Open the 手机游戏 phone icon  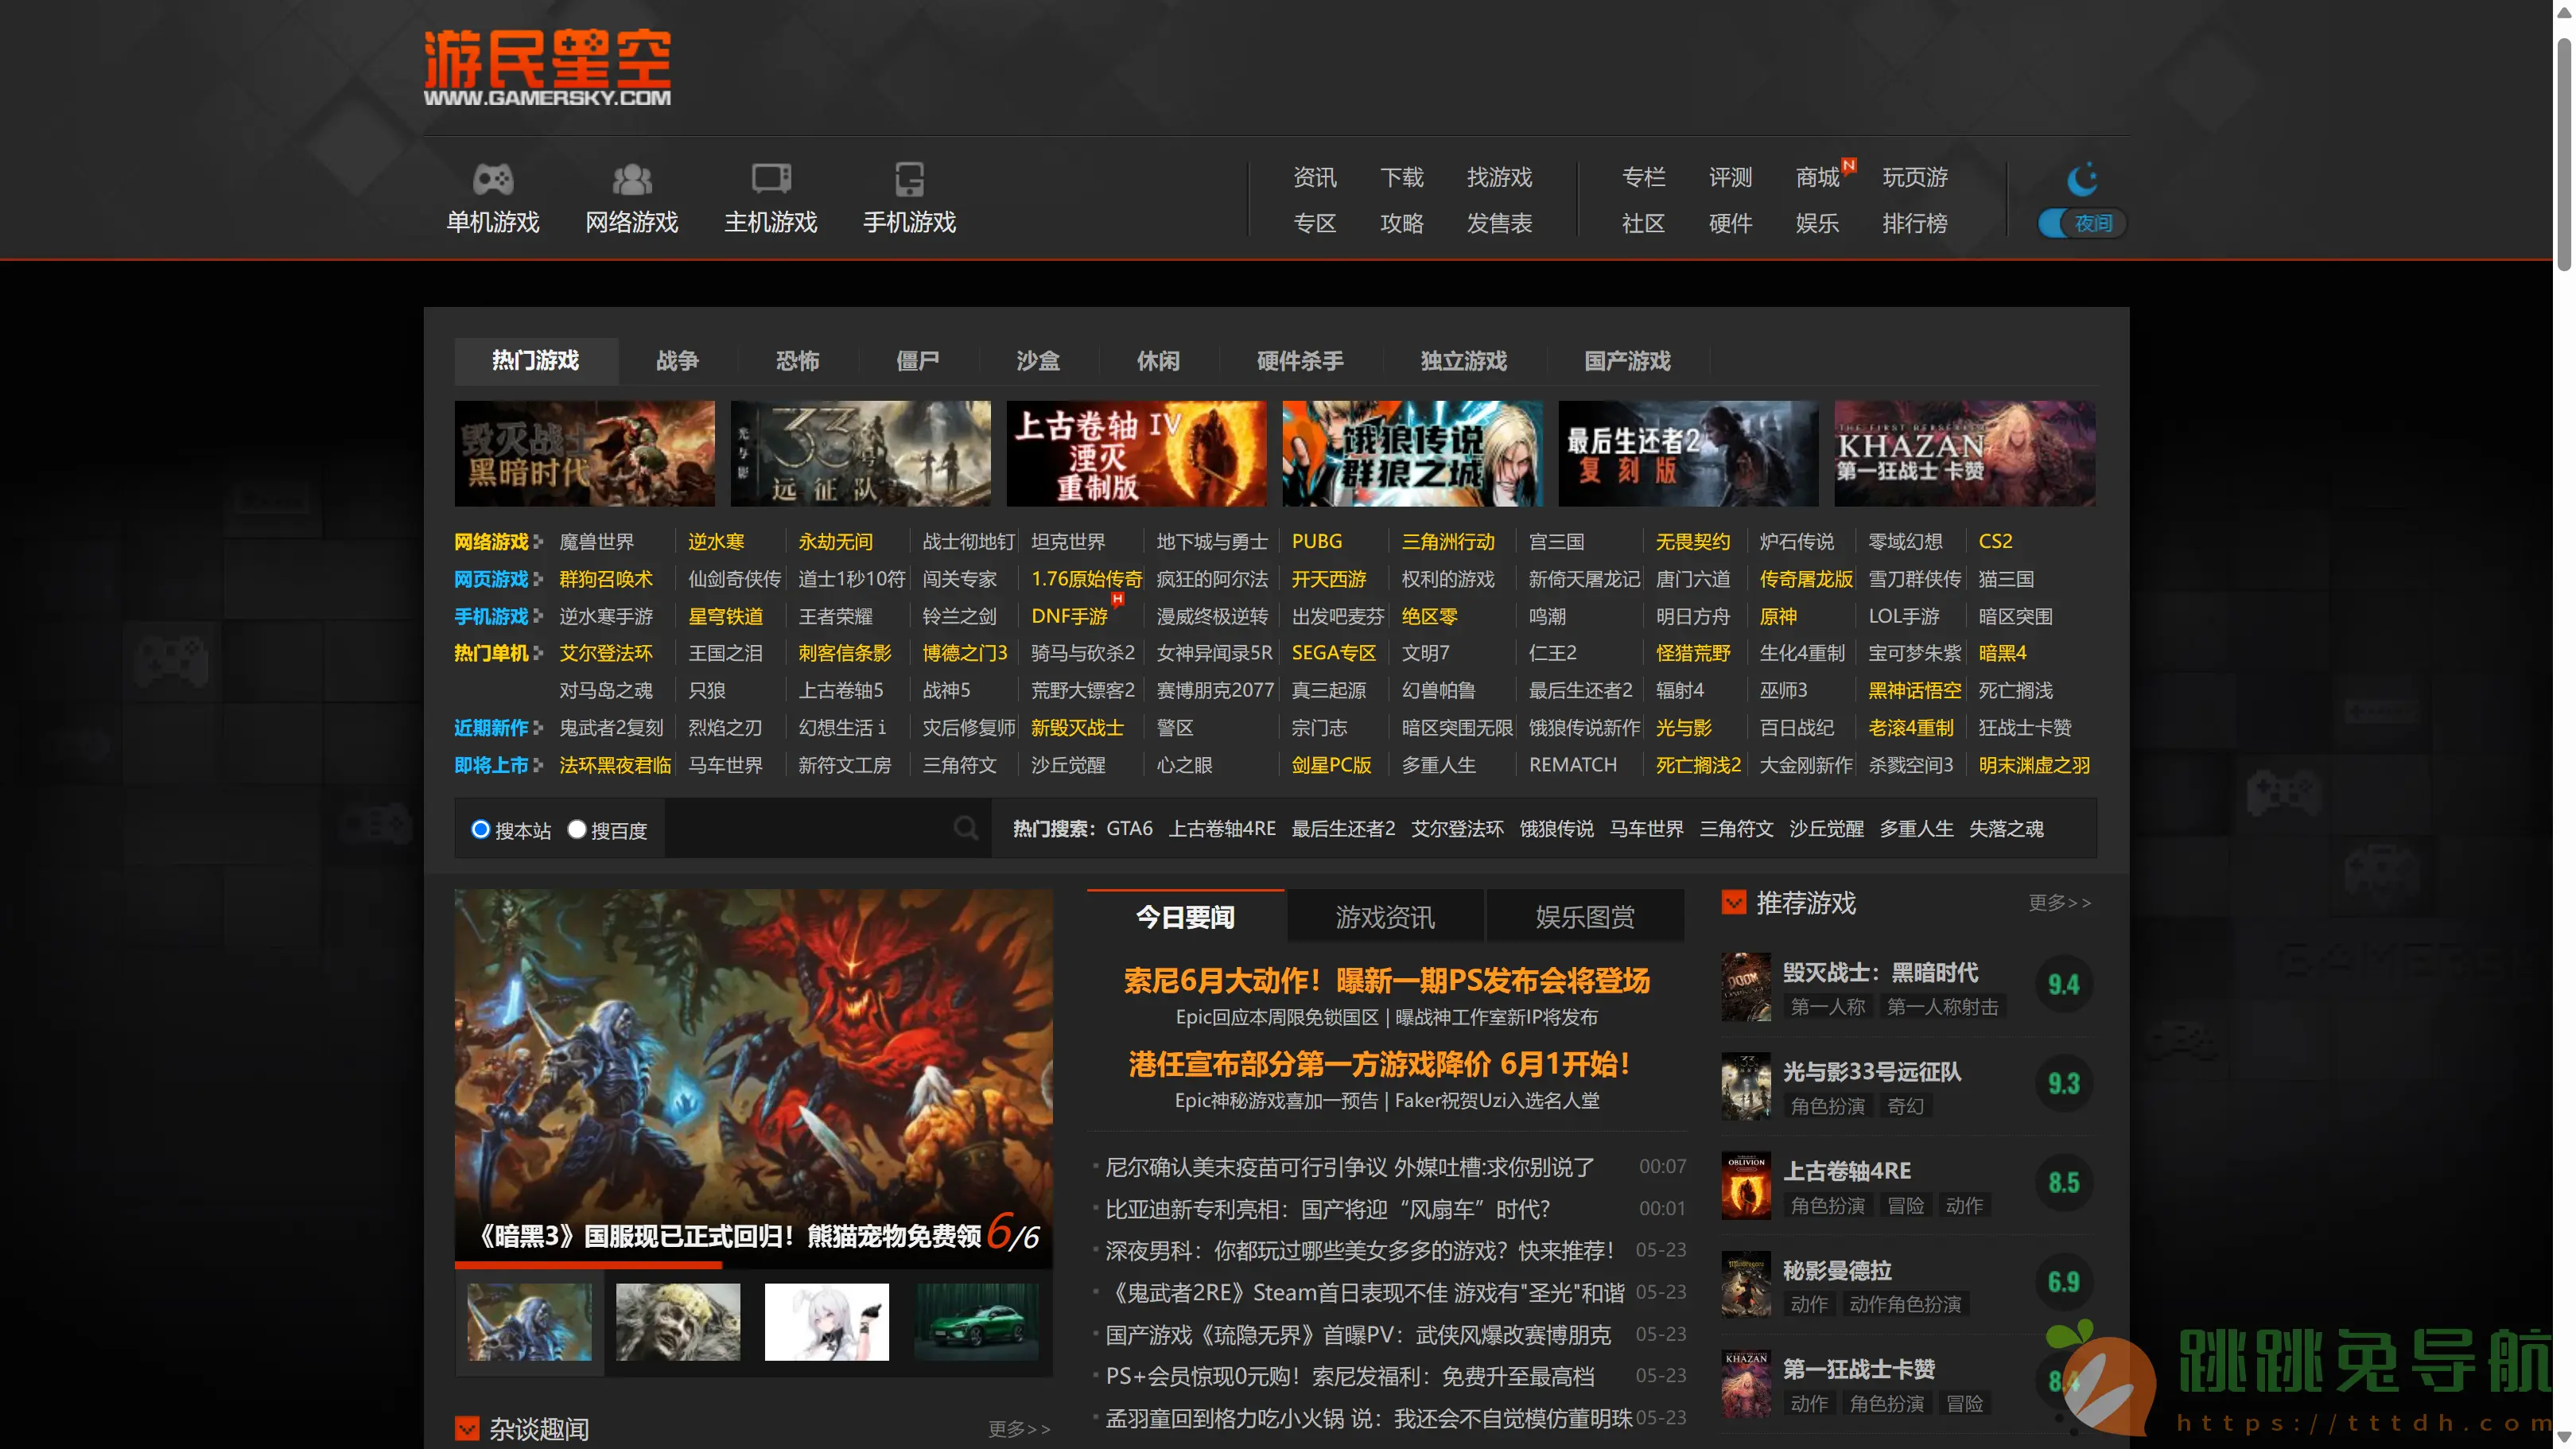pos(909,179)
